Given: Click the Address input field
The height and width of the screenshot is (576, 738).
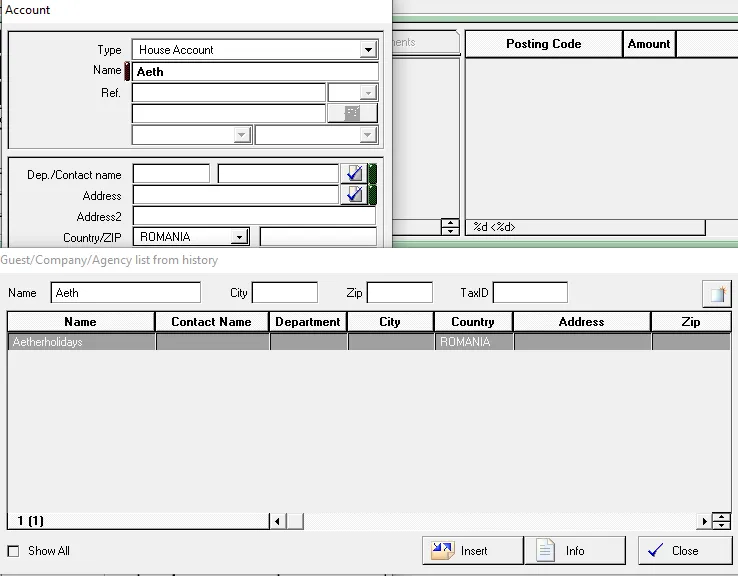Looking at the screenshot, I should tap(236, 194).
